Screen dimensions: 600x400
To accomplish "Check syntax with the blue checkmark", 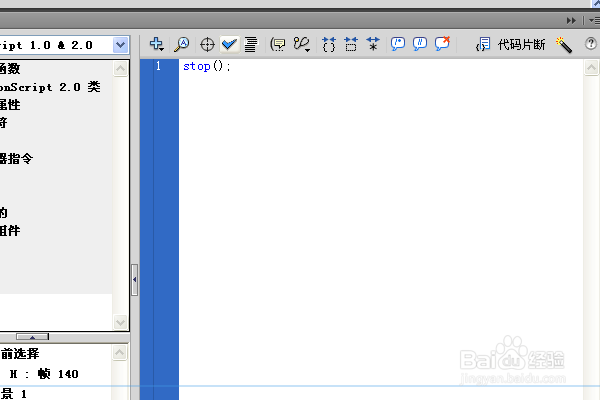I will coord(229,44).
